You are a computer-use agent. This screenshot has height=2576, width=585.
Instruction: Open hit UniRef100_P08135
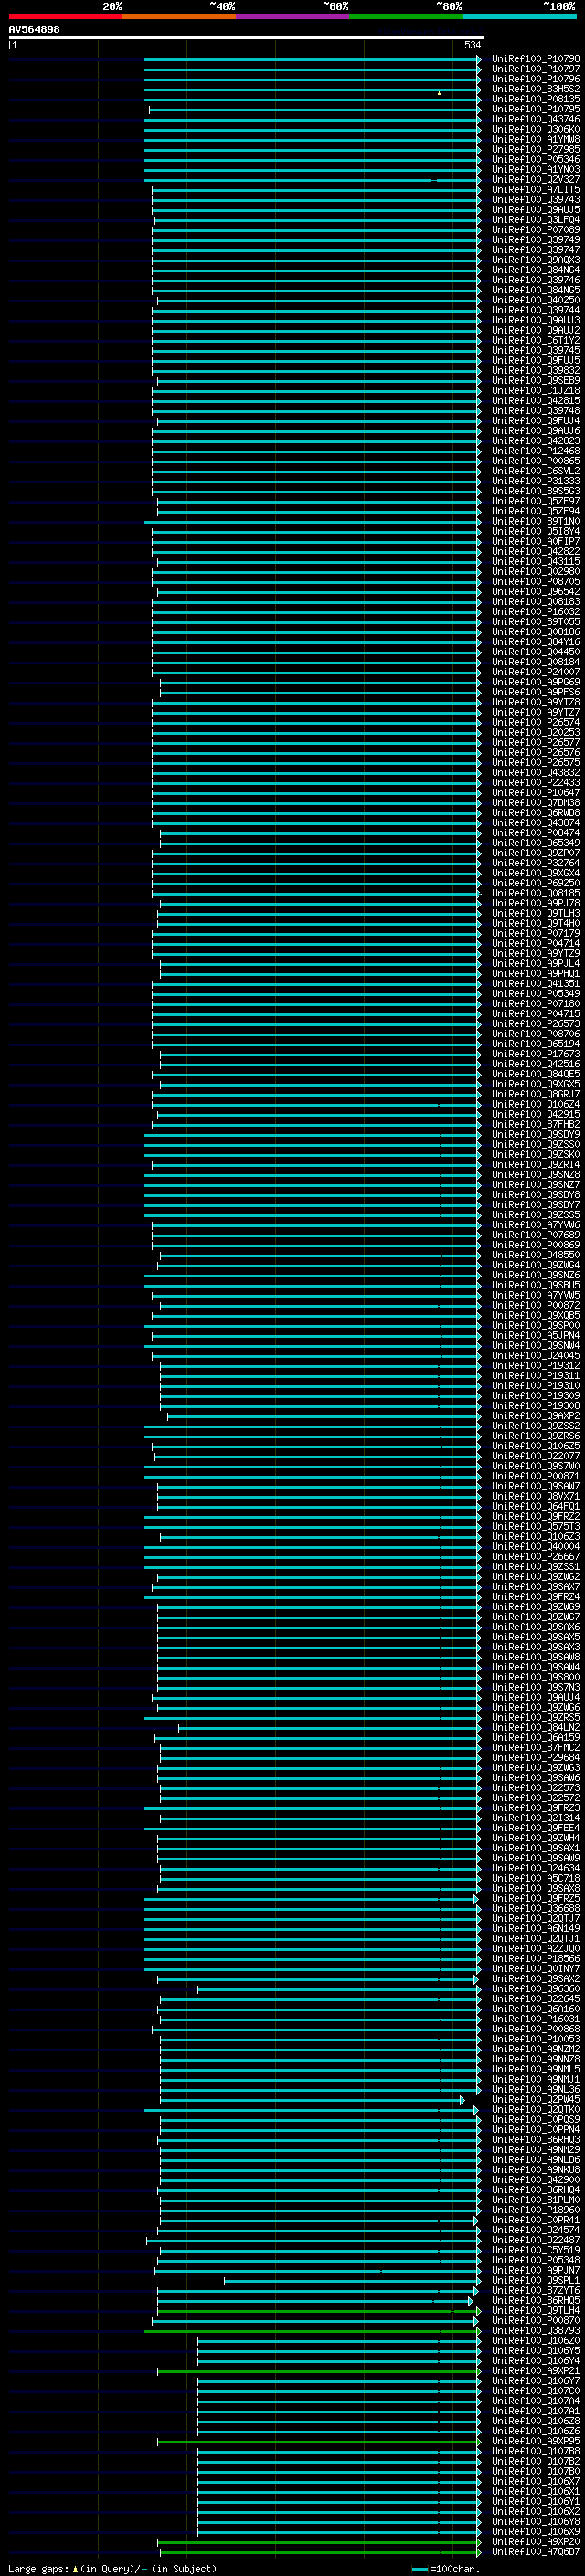(536, 99)
